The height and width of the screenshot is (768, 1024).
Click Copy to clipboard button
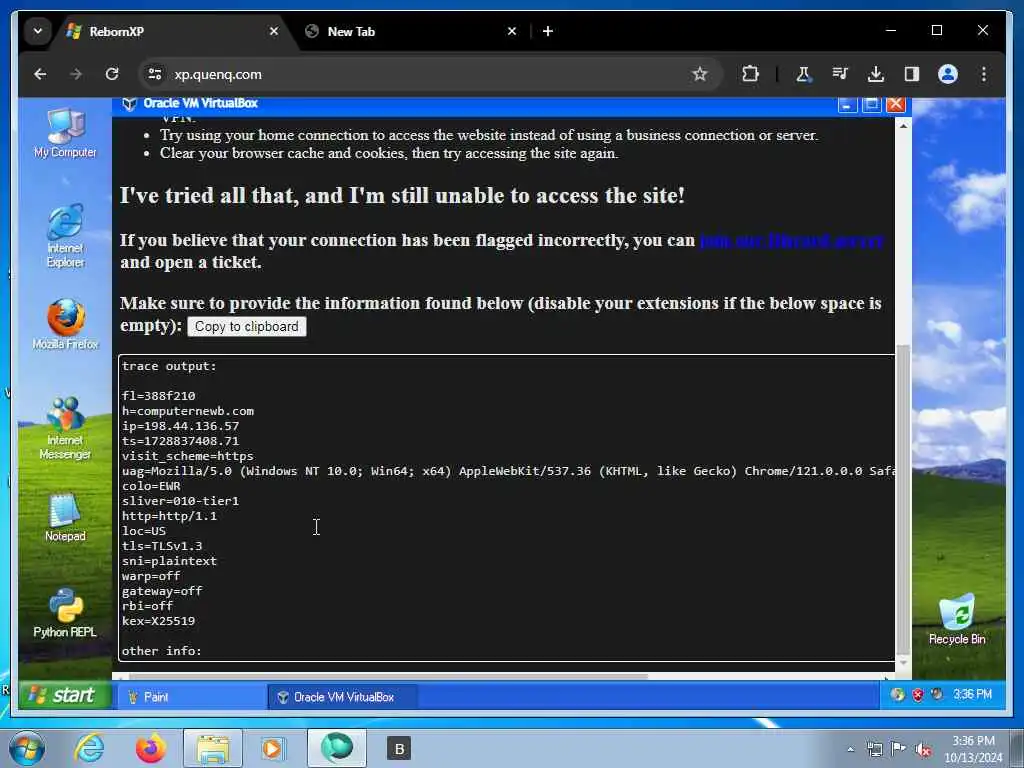246,327
